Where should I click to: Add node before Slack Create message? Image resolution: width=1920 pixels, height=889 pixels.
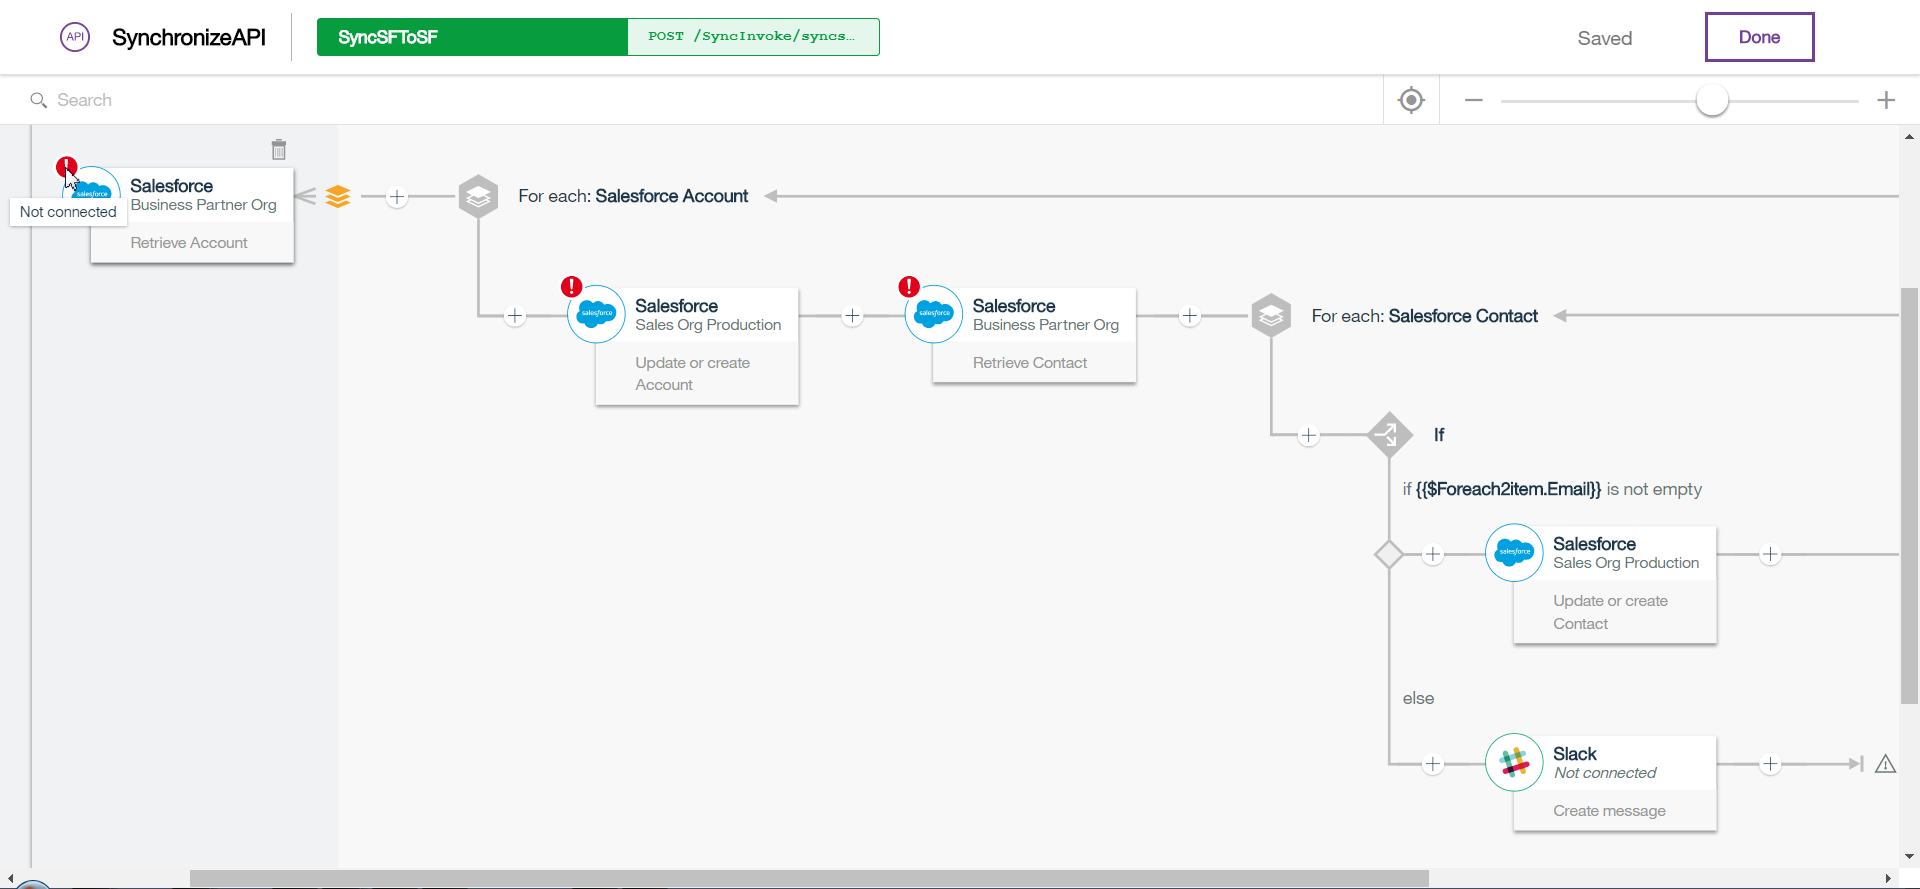pyautogui.click(x=1432, y=764)
